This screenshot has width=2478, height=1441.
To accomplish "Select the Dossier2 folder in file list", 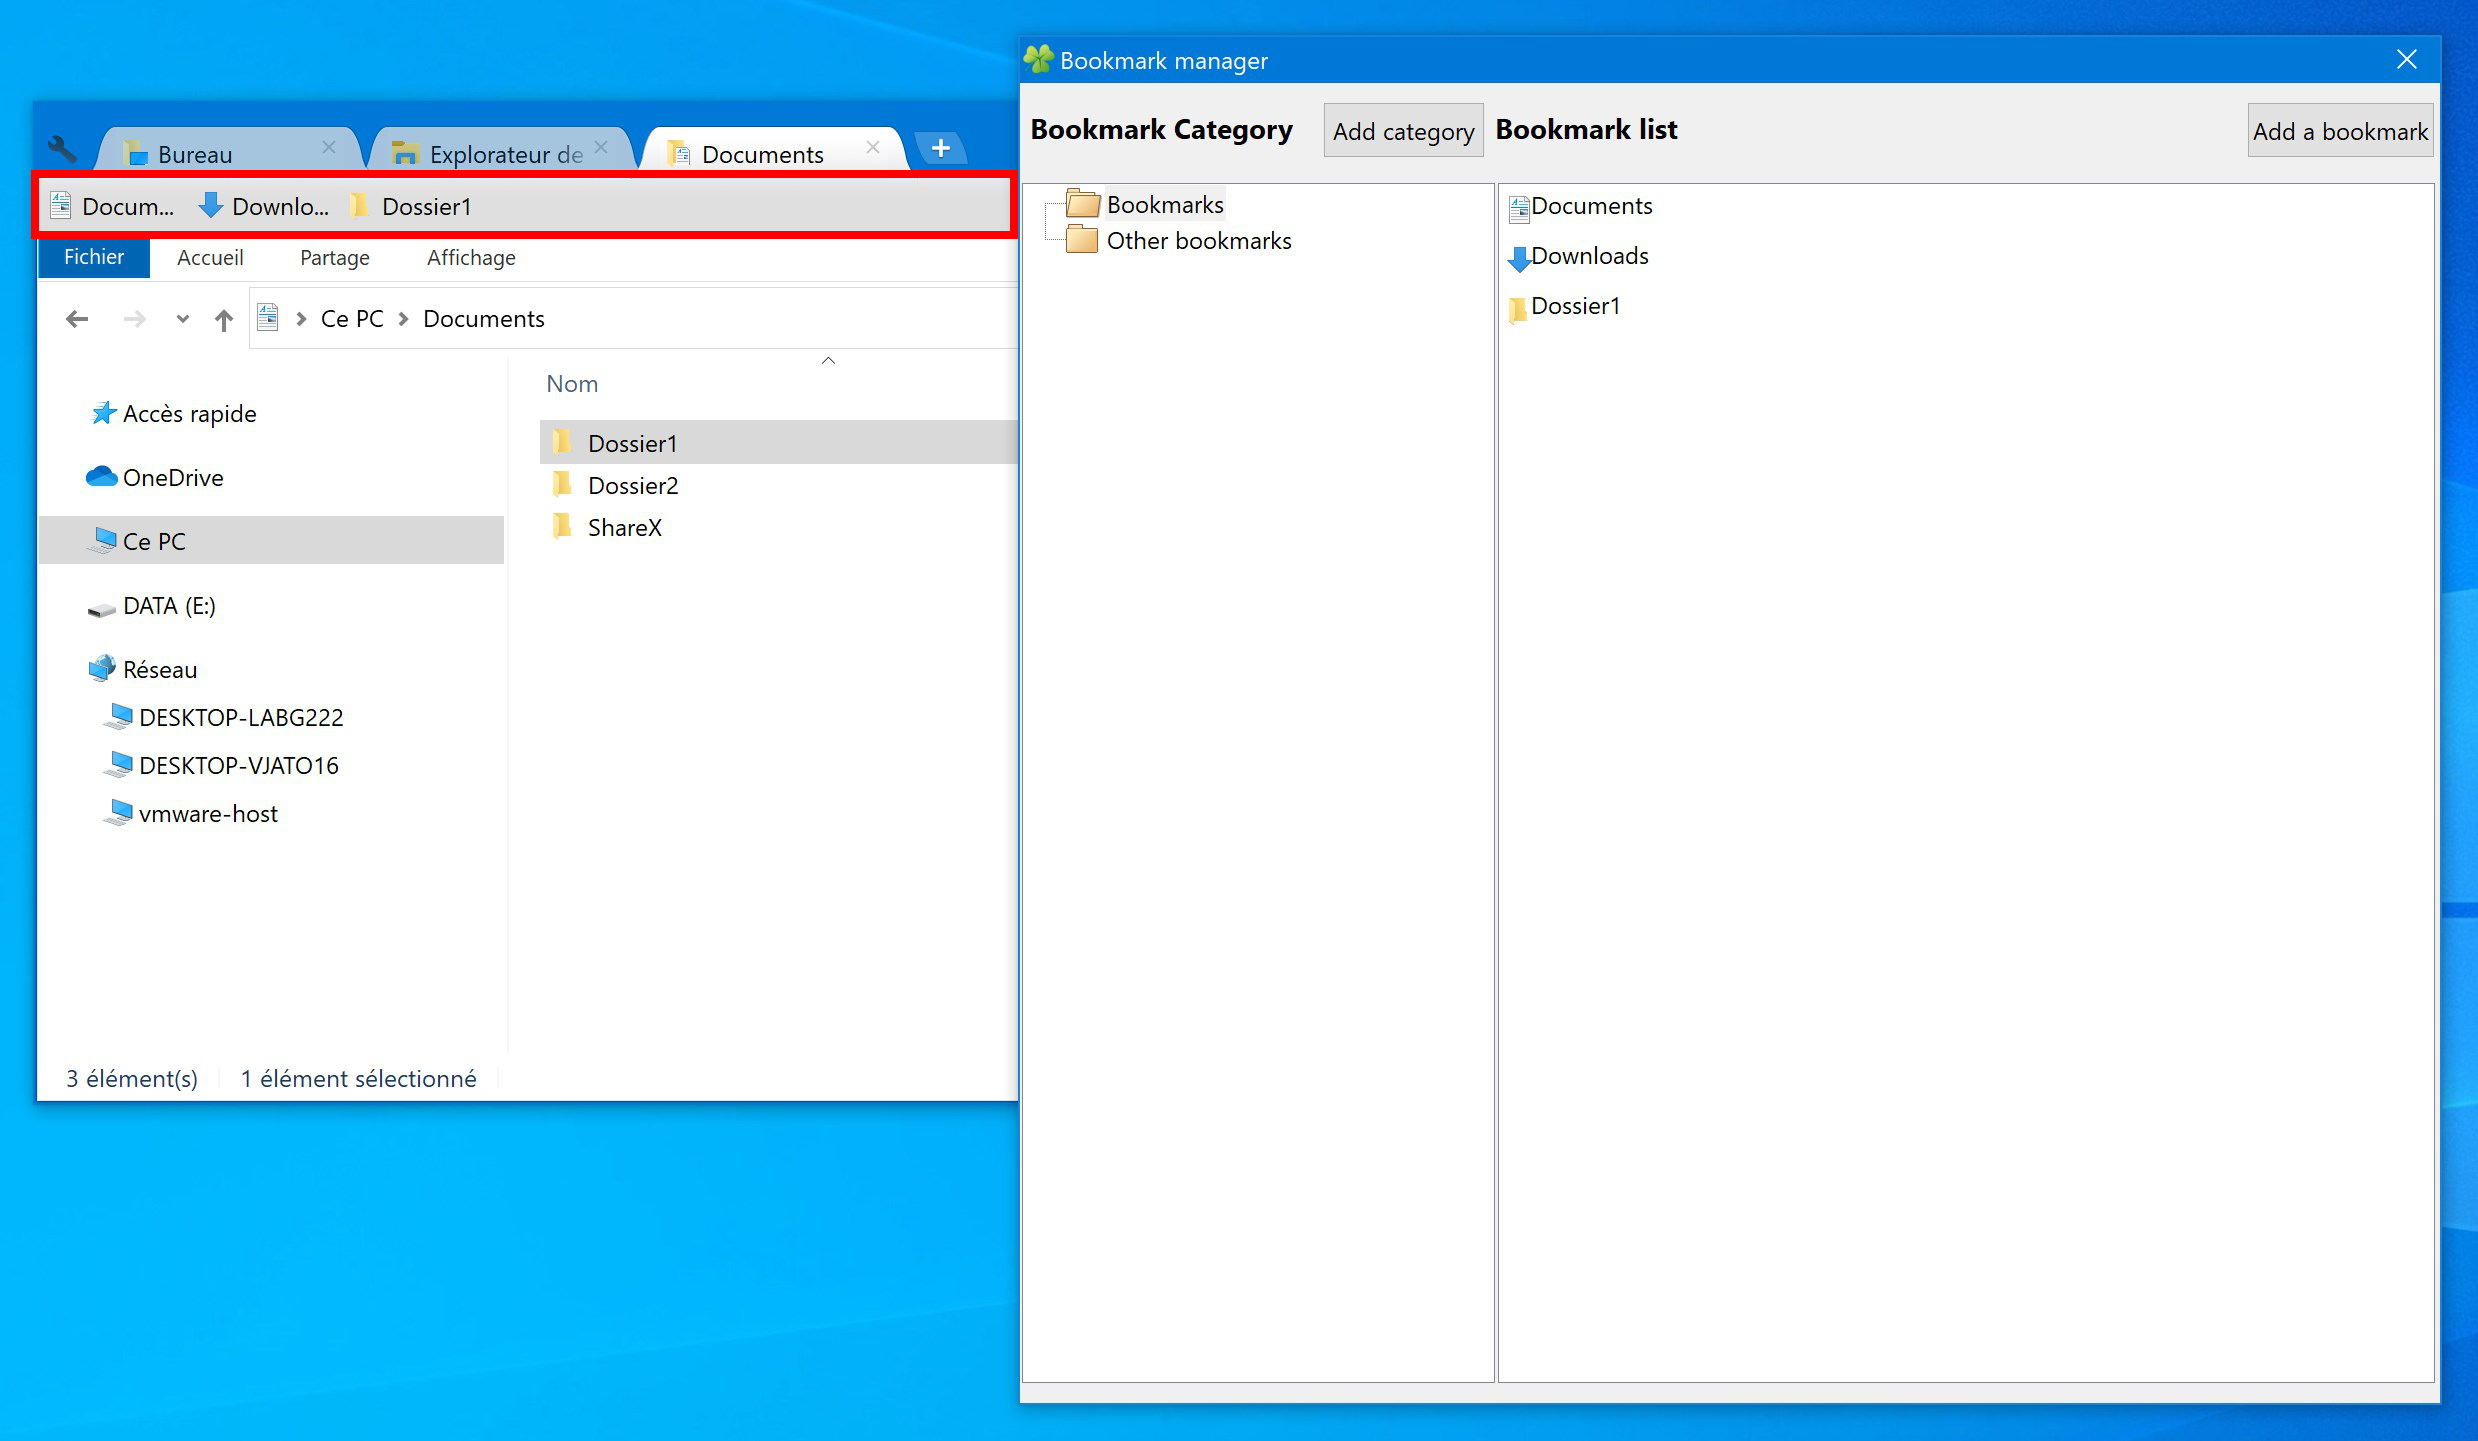I will [x=633, y=486].
